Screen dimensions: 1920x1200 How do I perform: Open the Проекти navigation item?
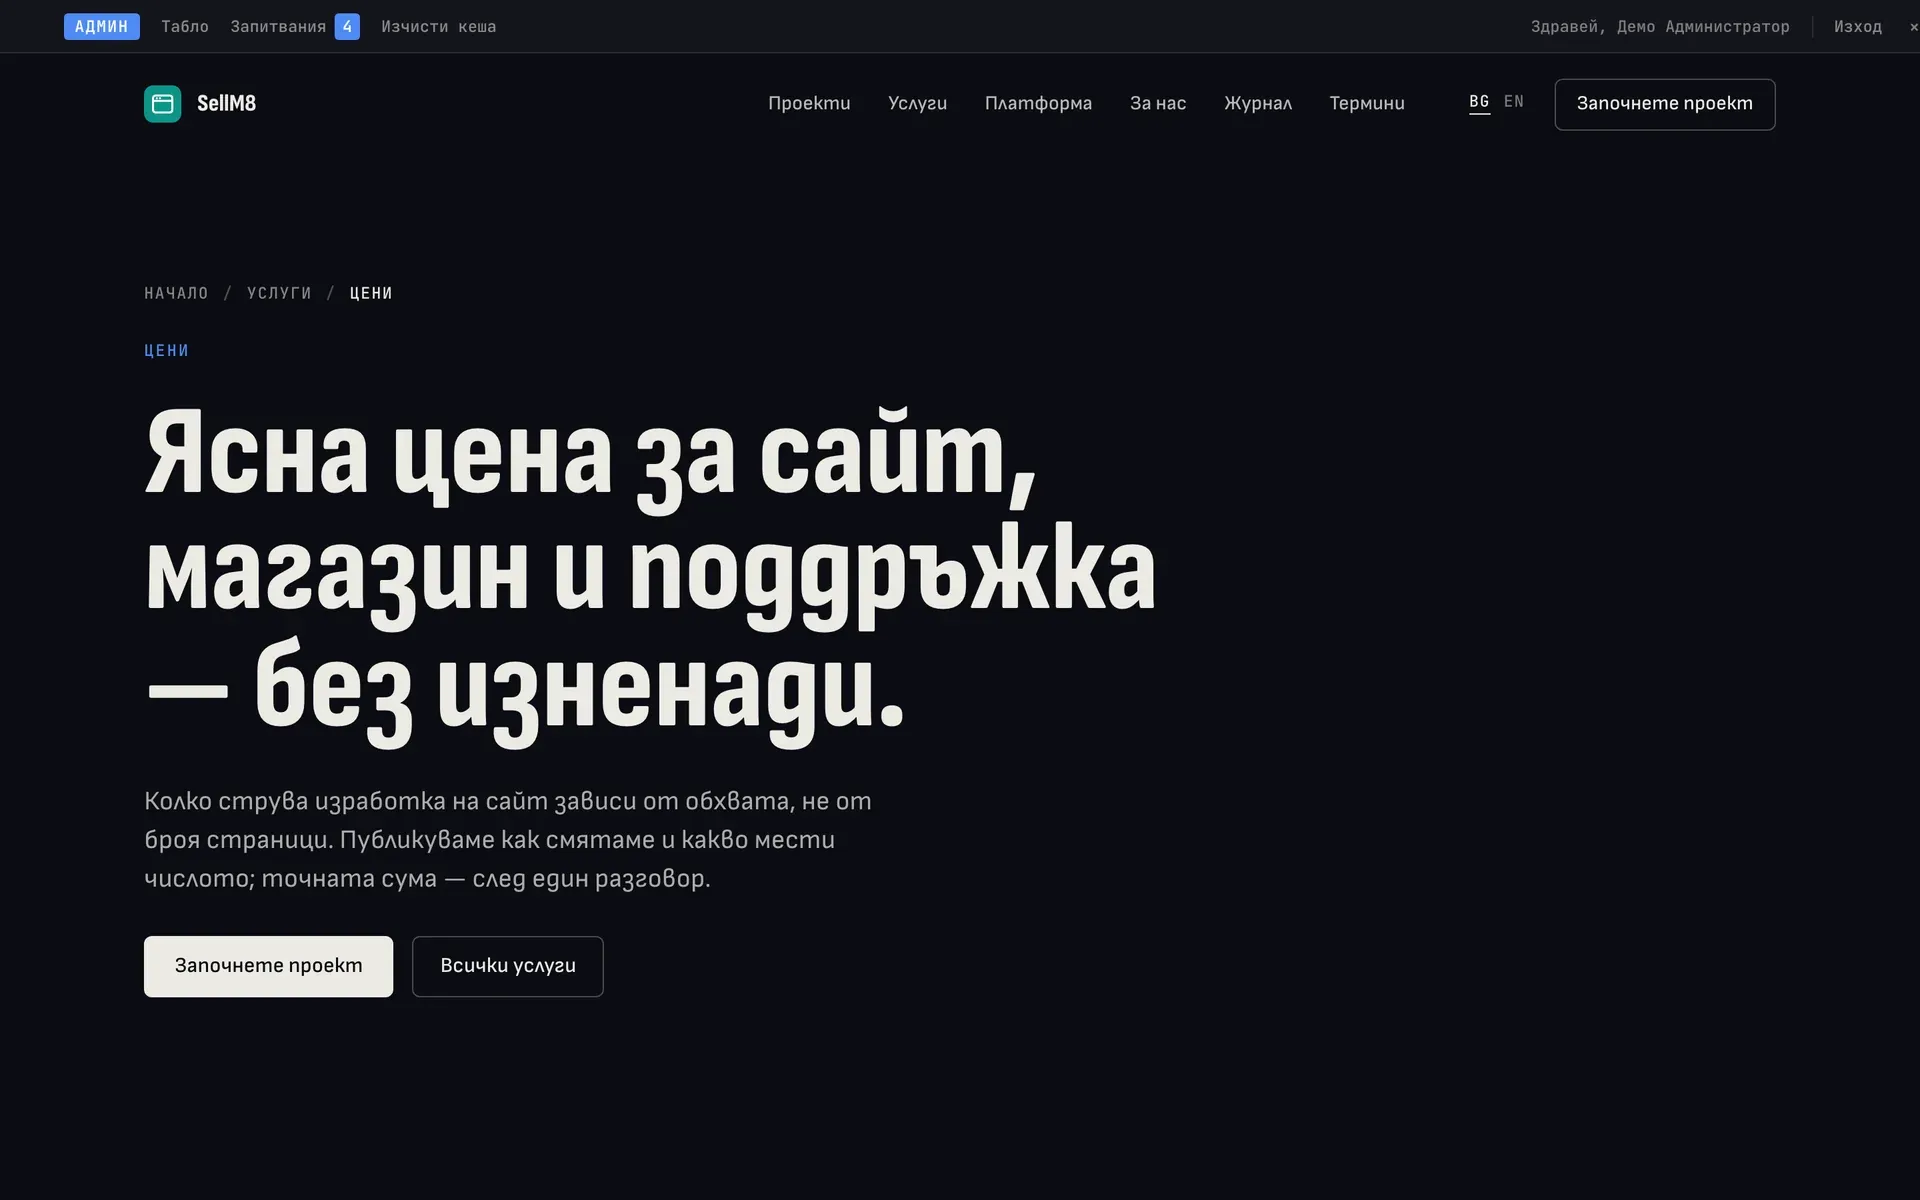tap(809, 104)
